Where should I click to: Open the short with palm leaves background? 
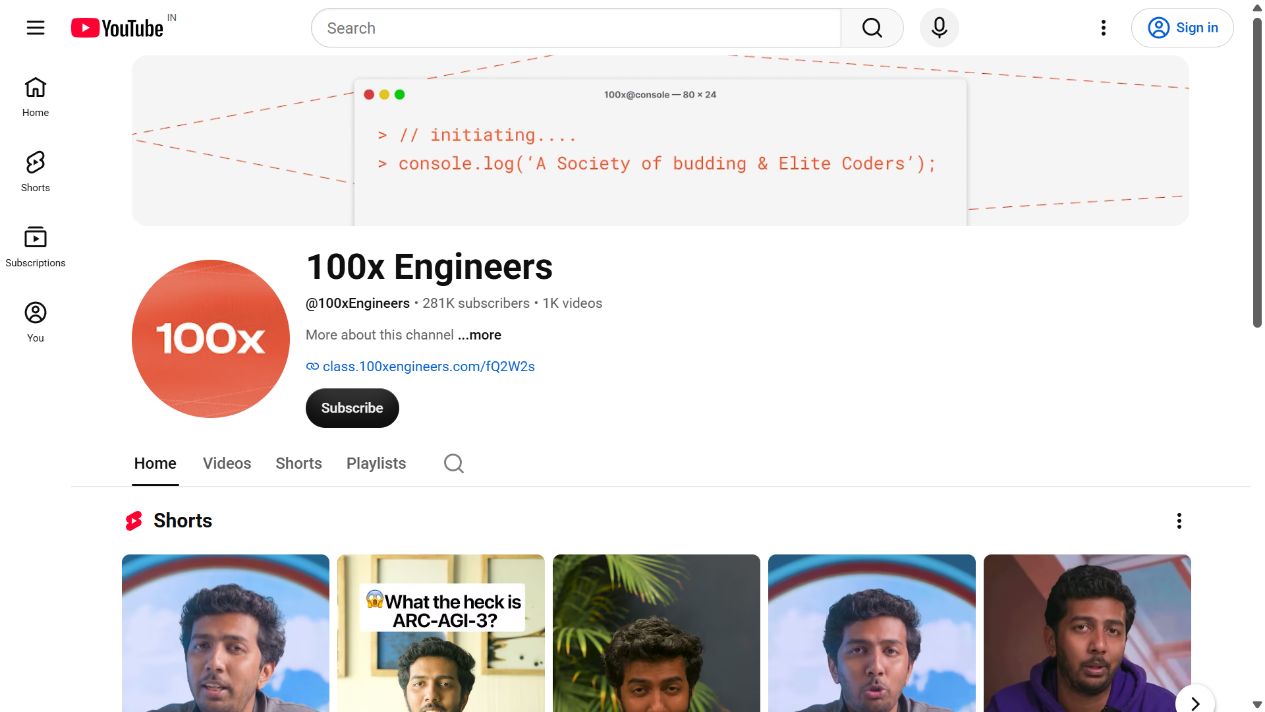656,633
